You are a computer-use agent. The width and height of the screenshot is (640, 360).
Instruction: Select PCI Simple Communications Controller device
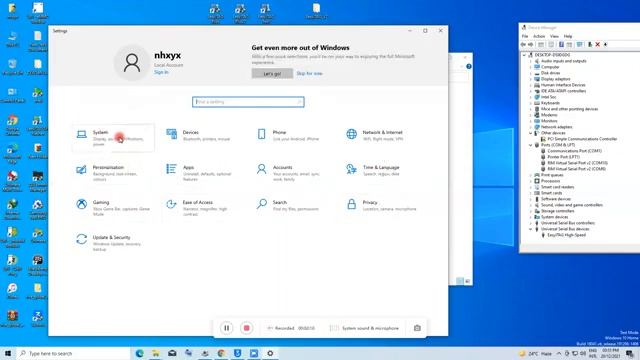click(x=582, y=139)
